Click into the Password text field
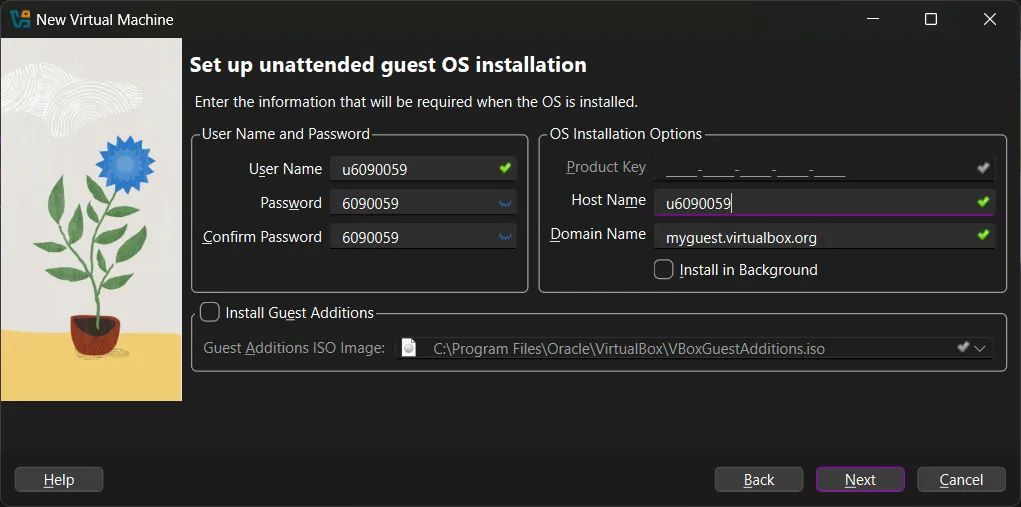Screen dimensions: 1021x507 pyautogui.click(x=415, y=203)
